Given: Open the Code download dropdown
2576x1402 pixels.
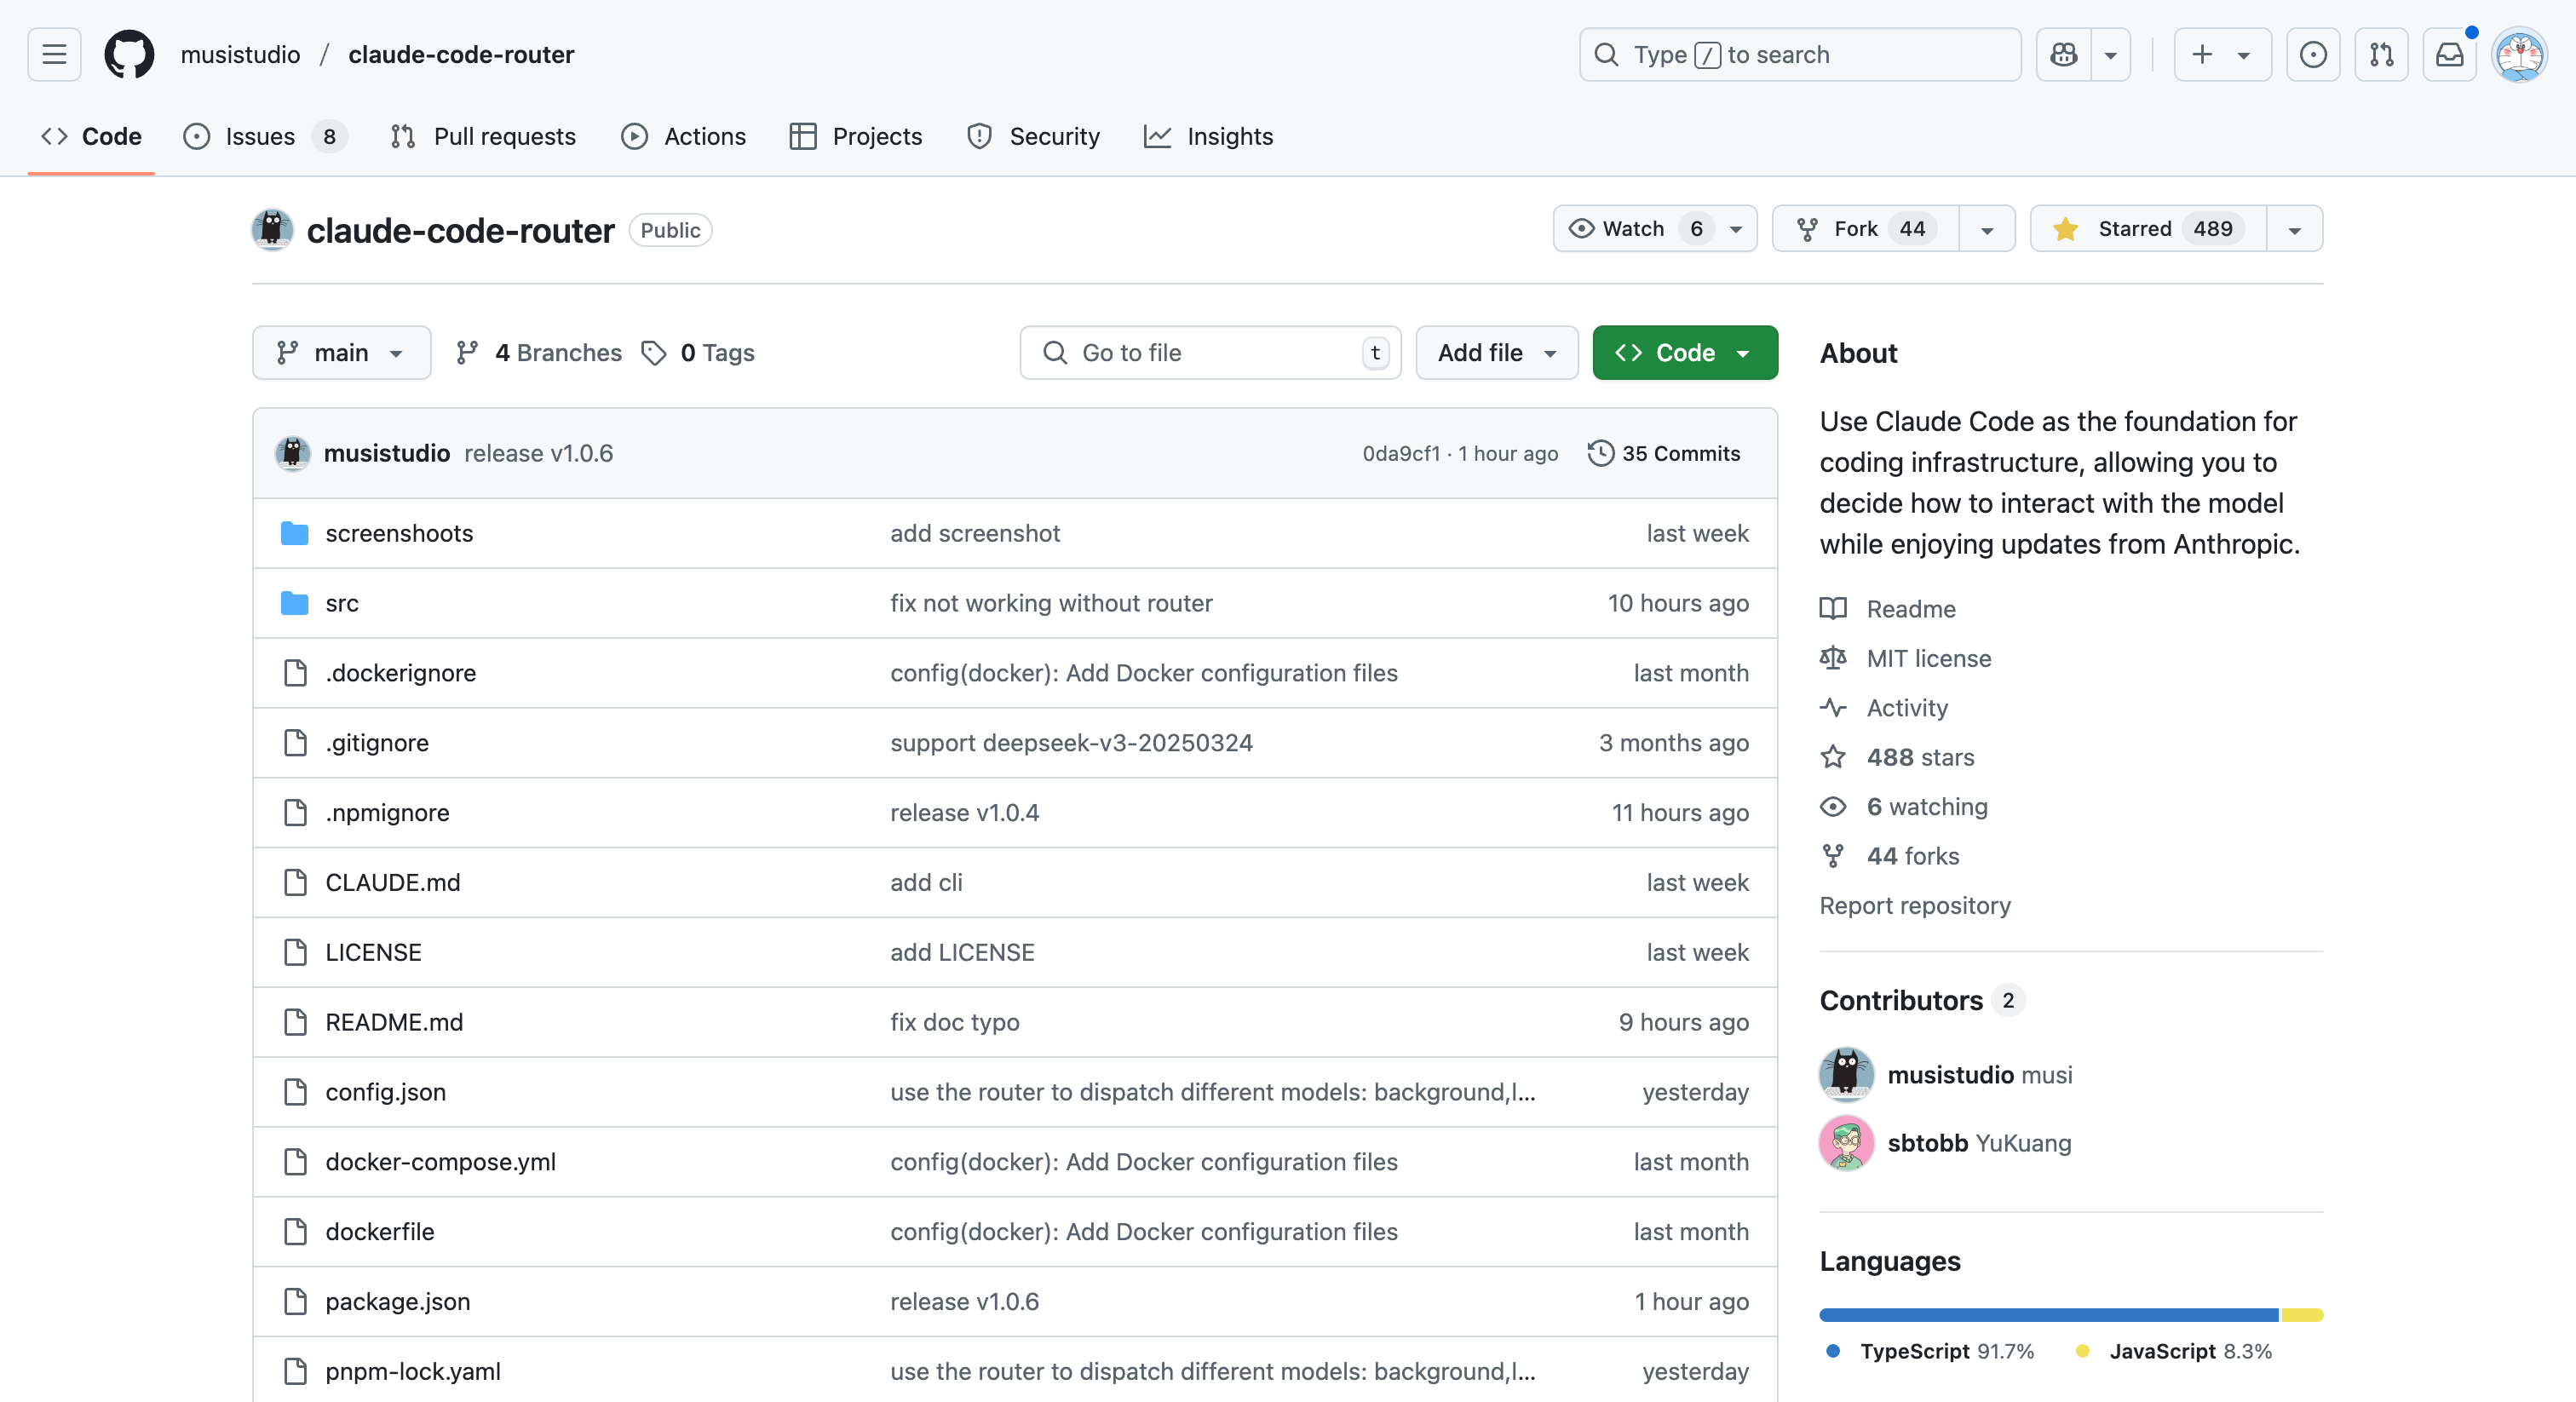Looking at the screenshot, I should point(1684,352).
